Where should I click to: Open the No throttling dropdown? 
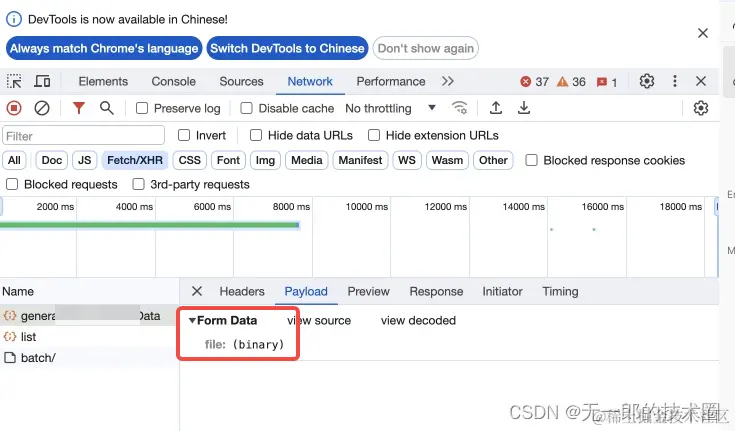[390, 108]
